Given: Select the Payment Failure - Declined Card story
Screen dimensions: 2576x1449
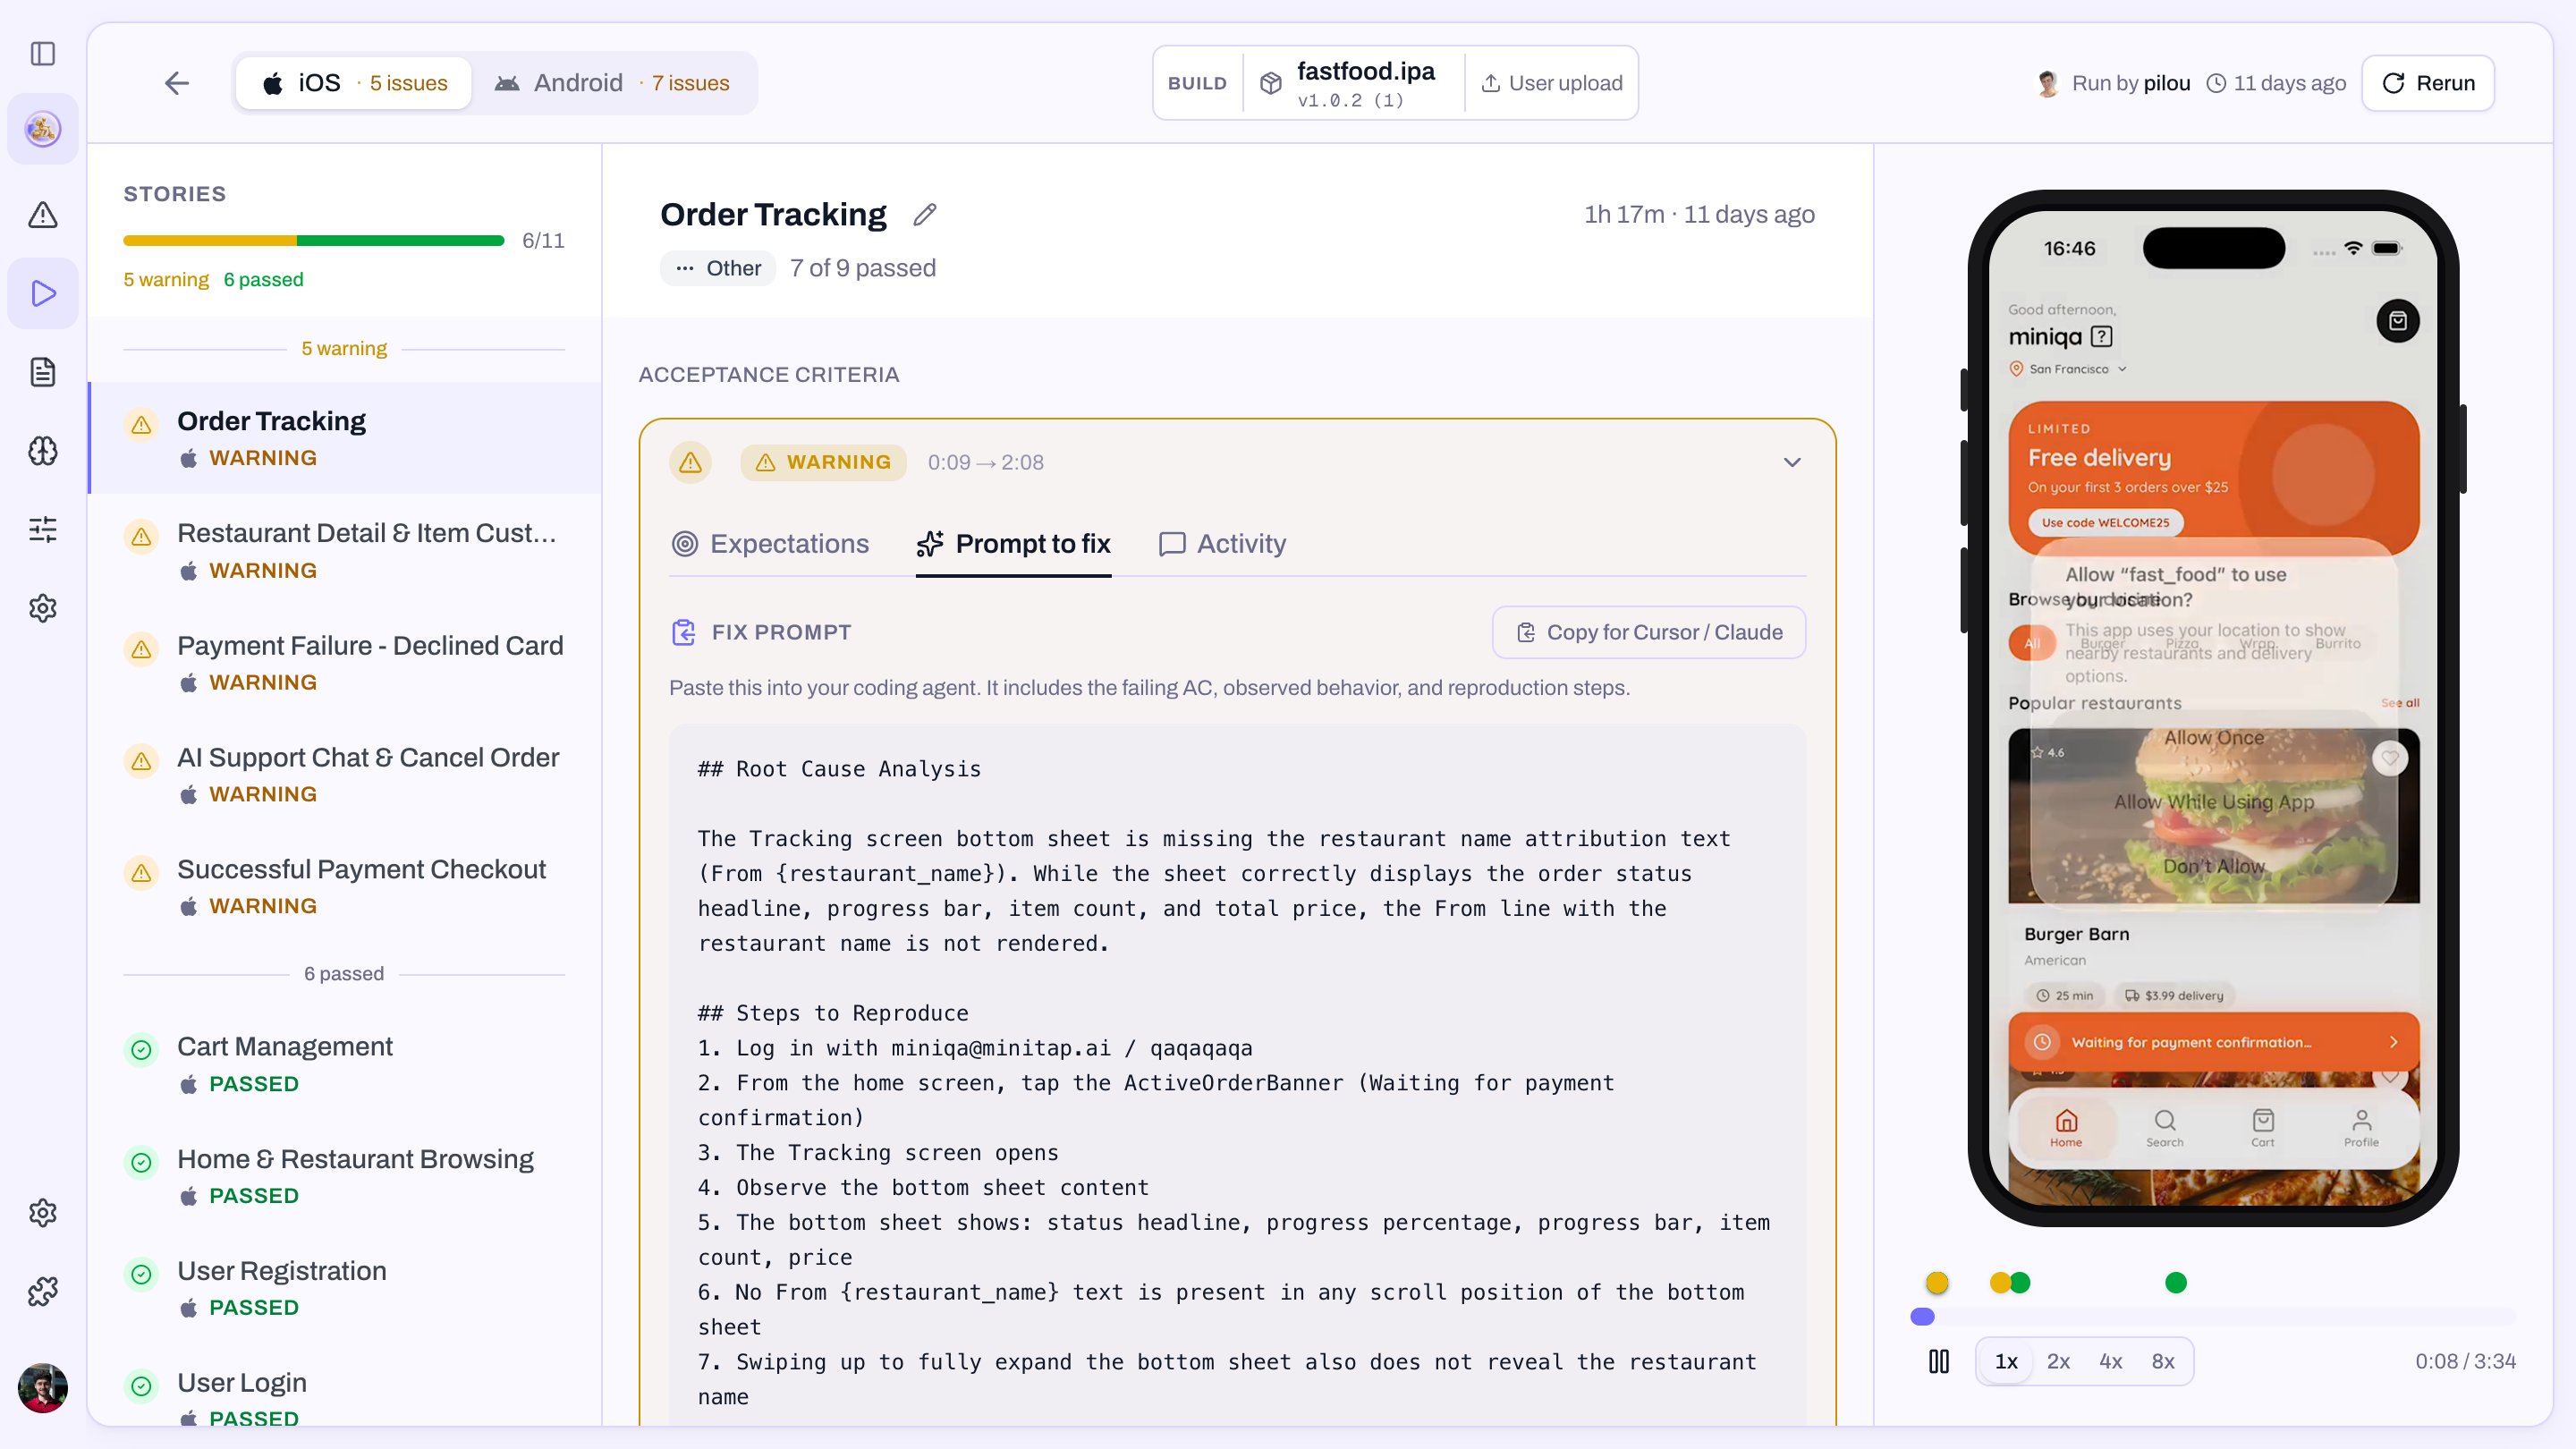Looking at the screenshot, I should (345, 662).
